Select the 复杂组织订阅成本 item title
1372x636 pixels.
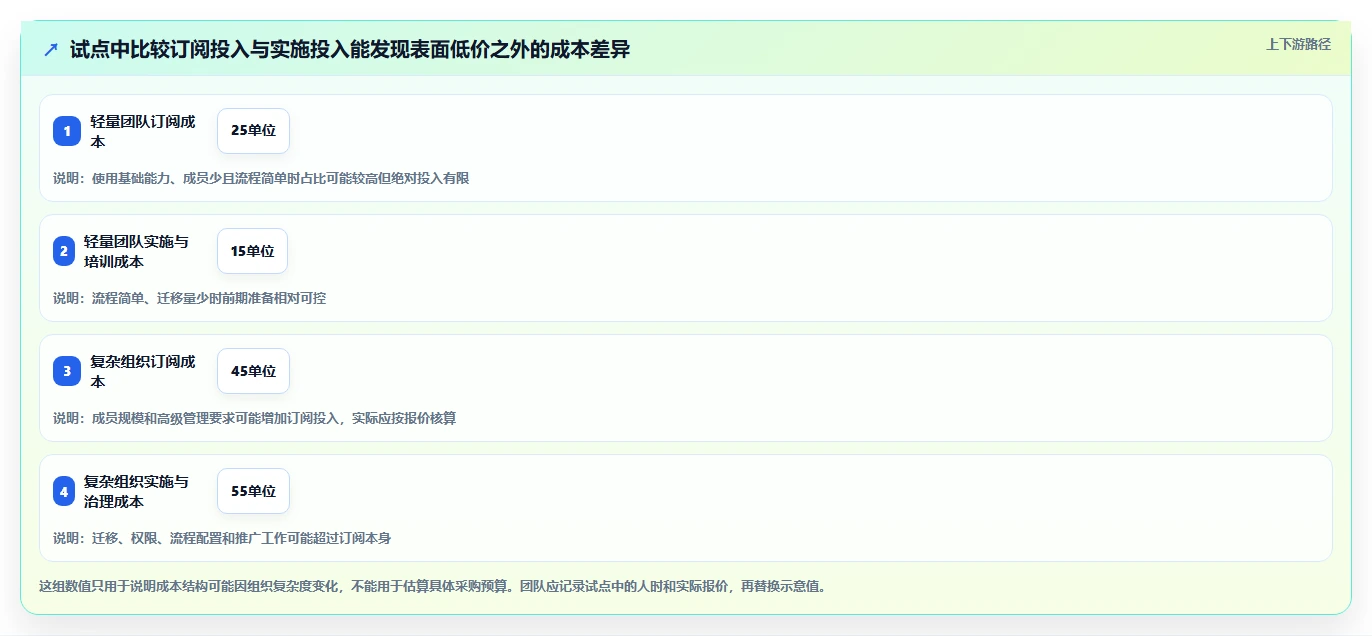tap(143, 371)
